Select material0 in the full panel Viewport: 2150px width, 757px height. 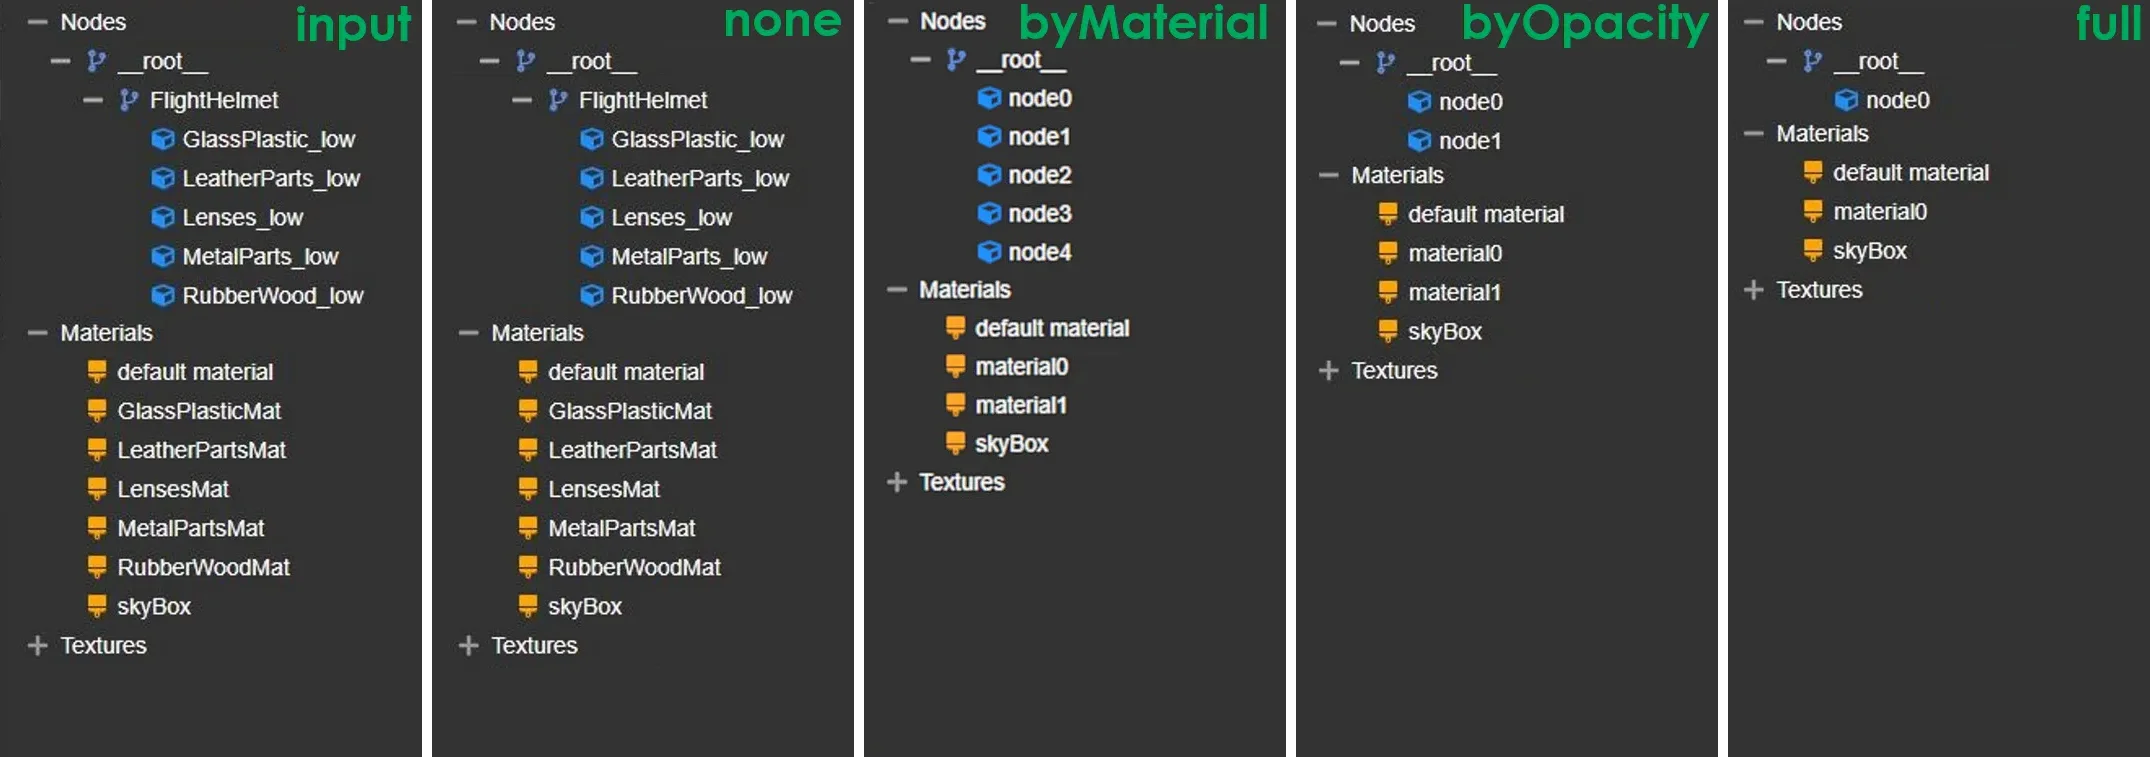[x=1879, y=212]
